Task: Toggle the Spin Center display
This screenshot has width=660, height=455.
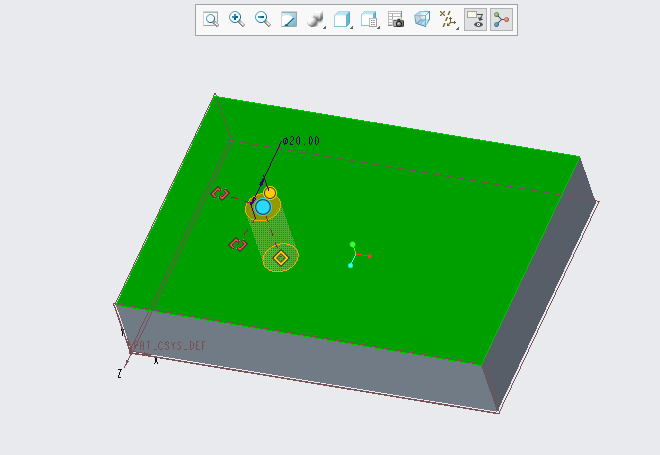Action: pos(501,19)
